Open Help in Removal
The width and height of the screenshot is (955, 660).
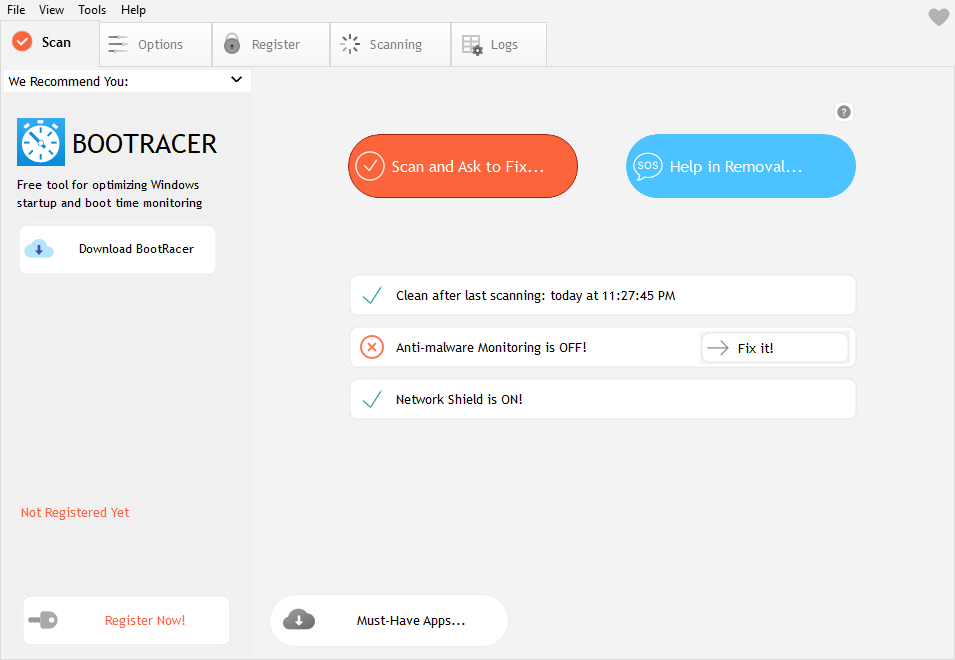(x=741, y=166)
